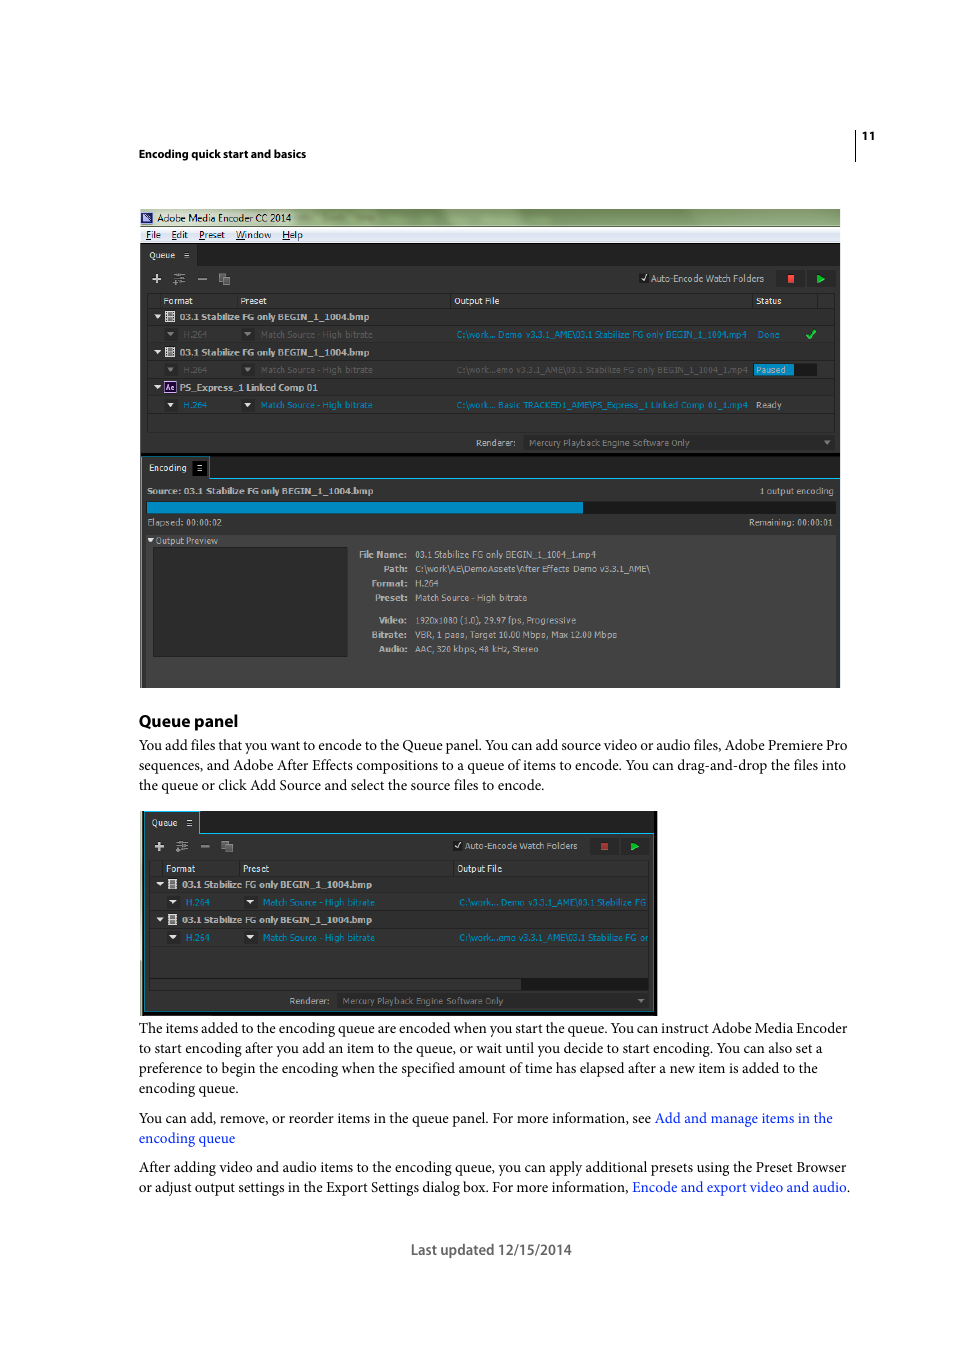The image size is (954, 1350).
Task: Click the output file path on the Done row
Action: pos(601,335)
